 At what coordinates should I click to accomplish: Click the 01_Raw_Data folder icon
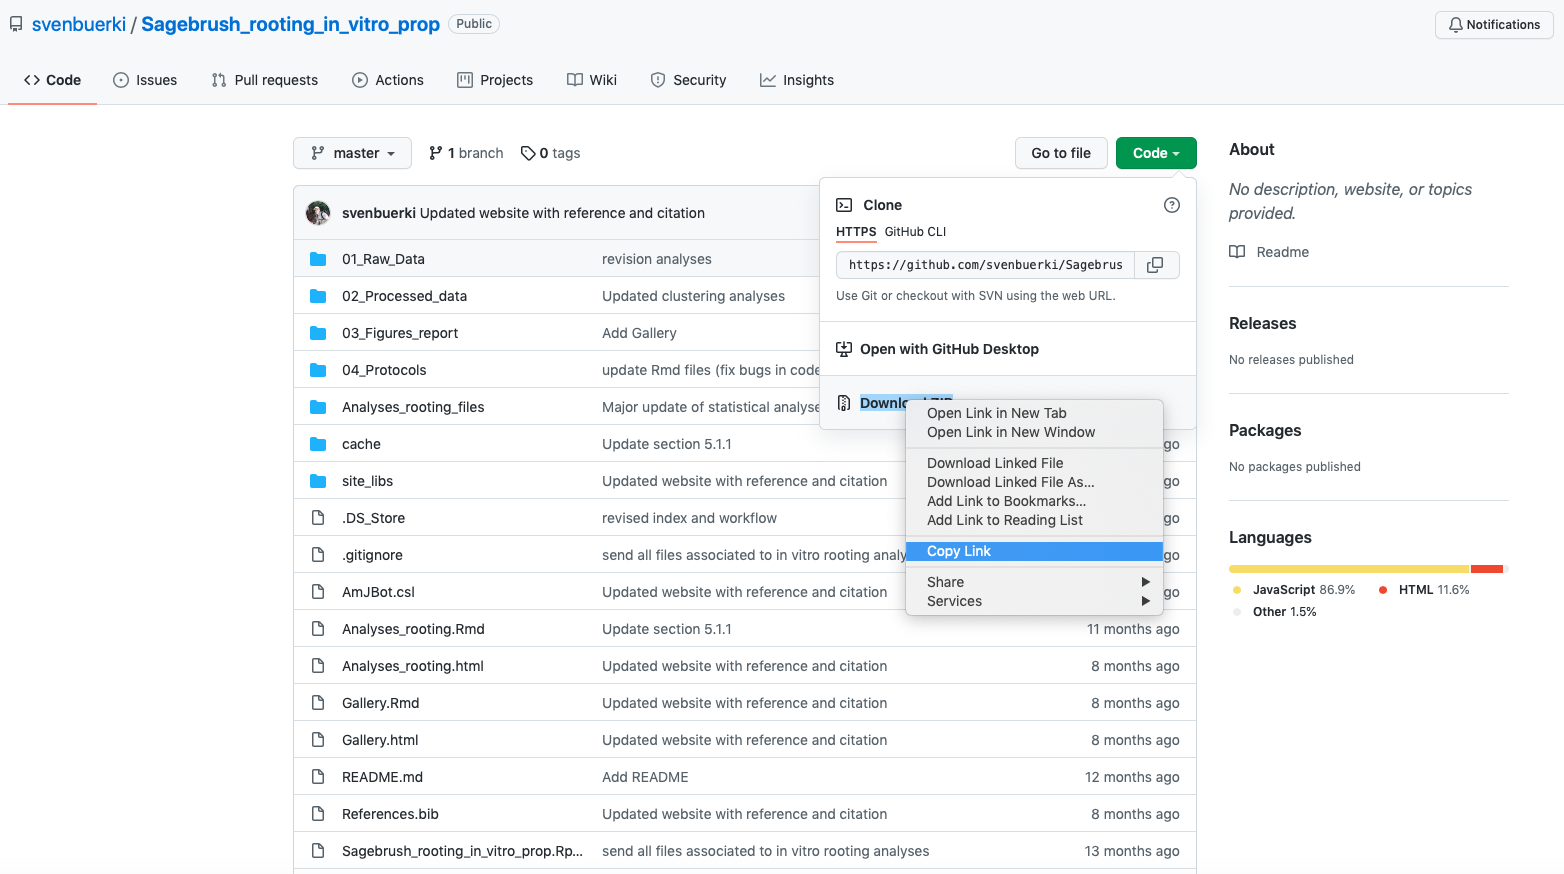[x=318, y=259]
